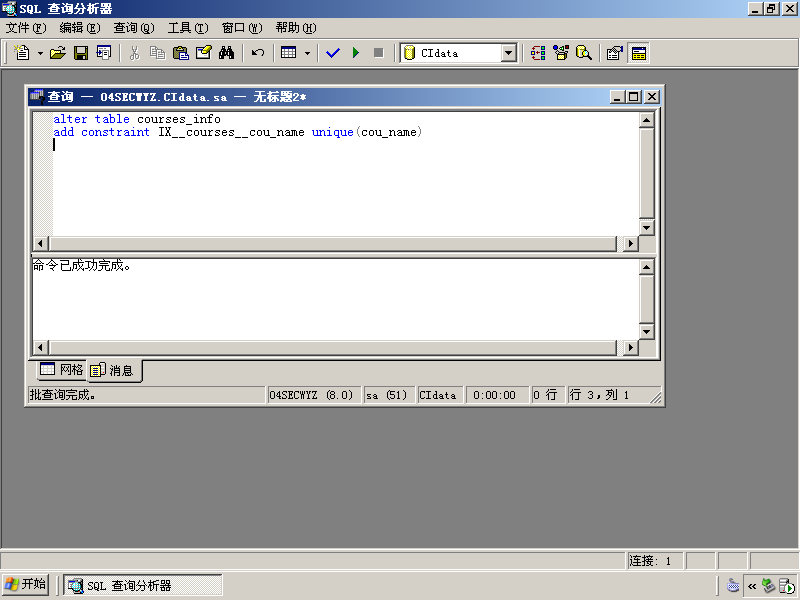Click the results pane scroll right arrow
The image size is (800, 600).
[631, 347]
